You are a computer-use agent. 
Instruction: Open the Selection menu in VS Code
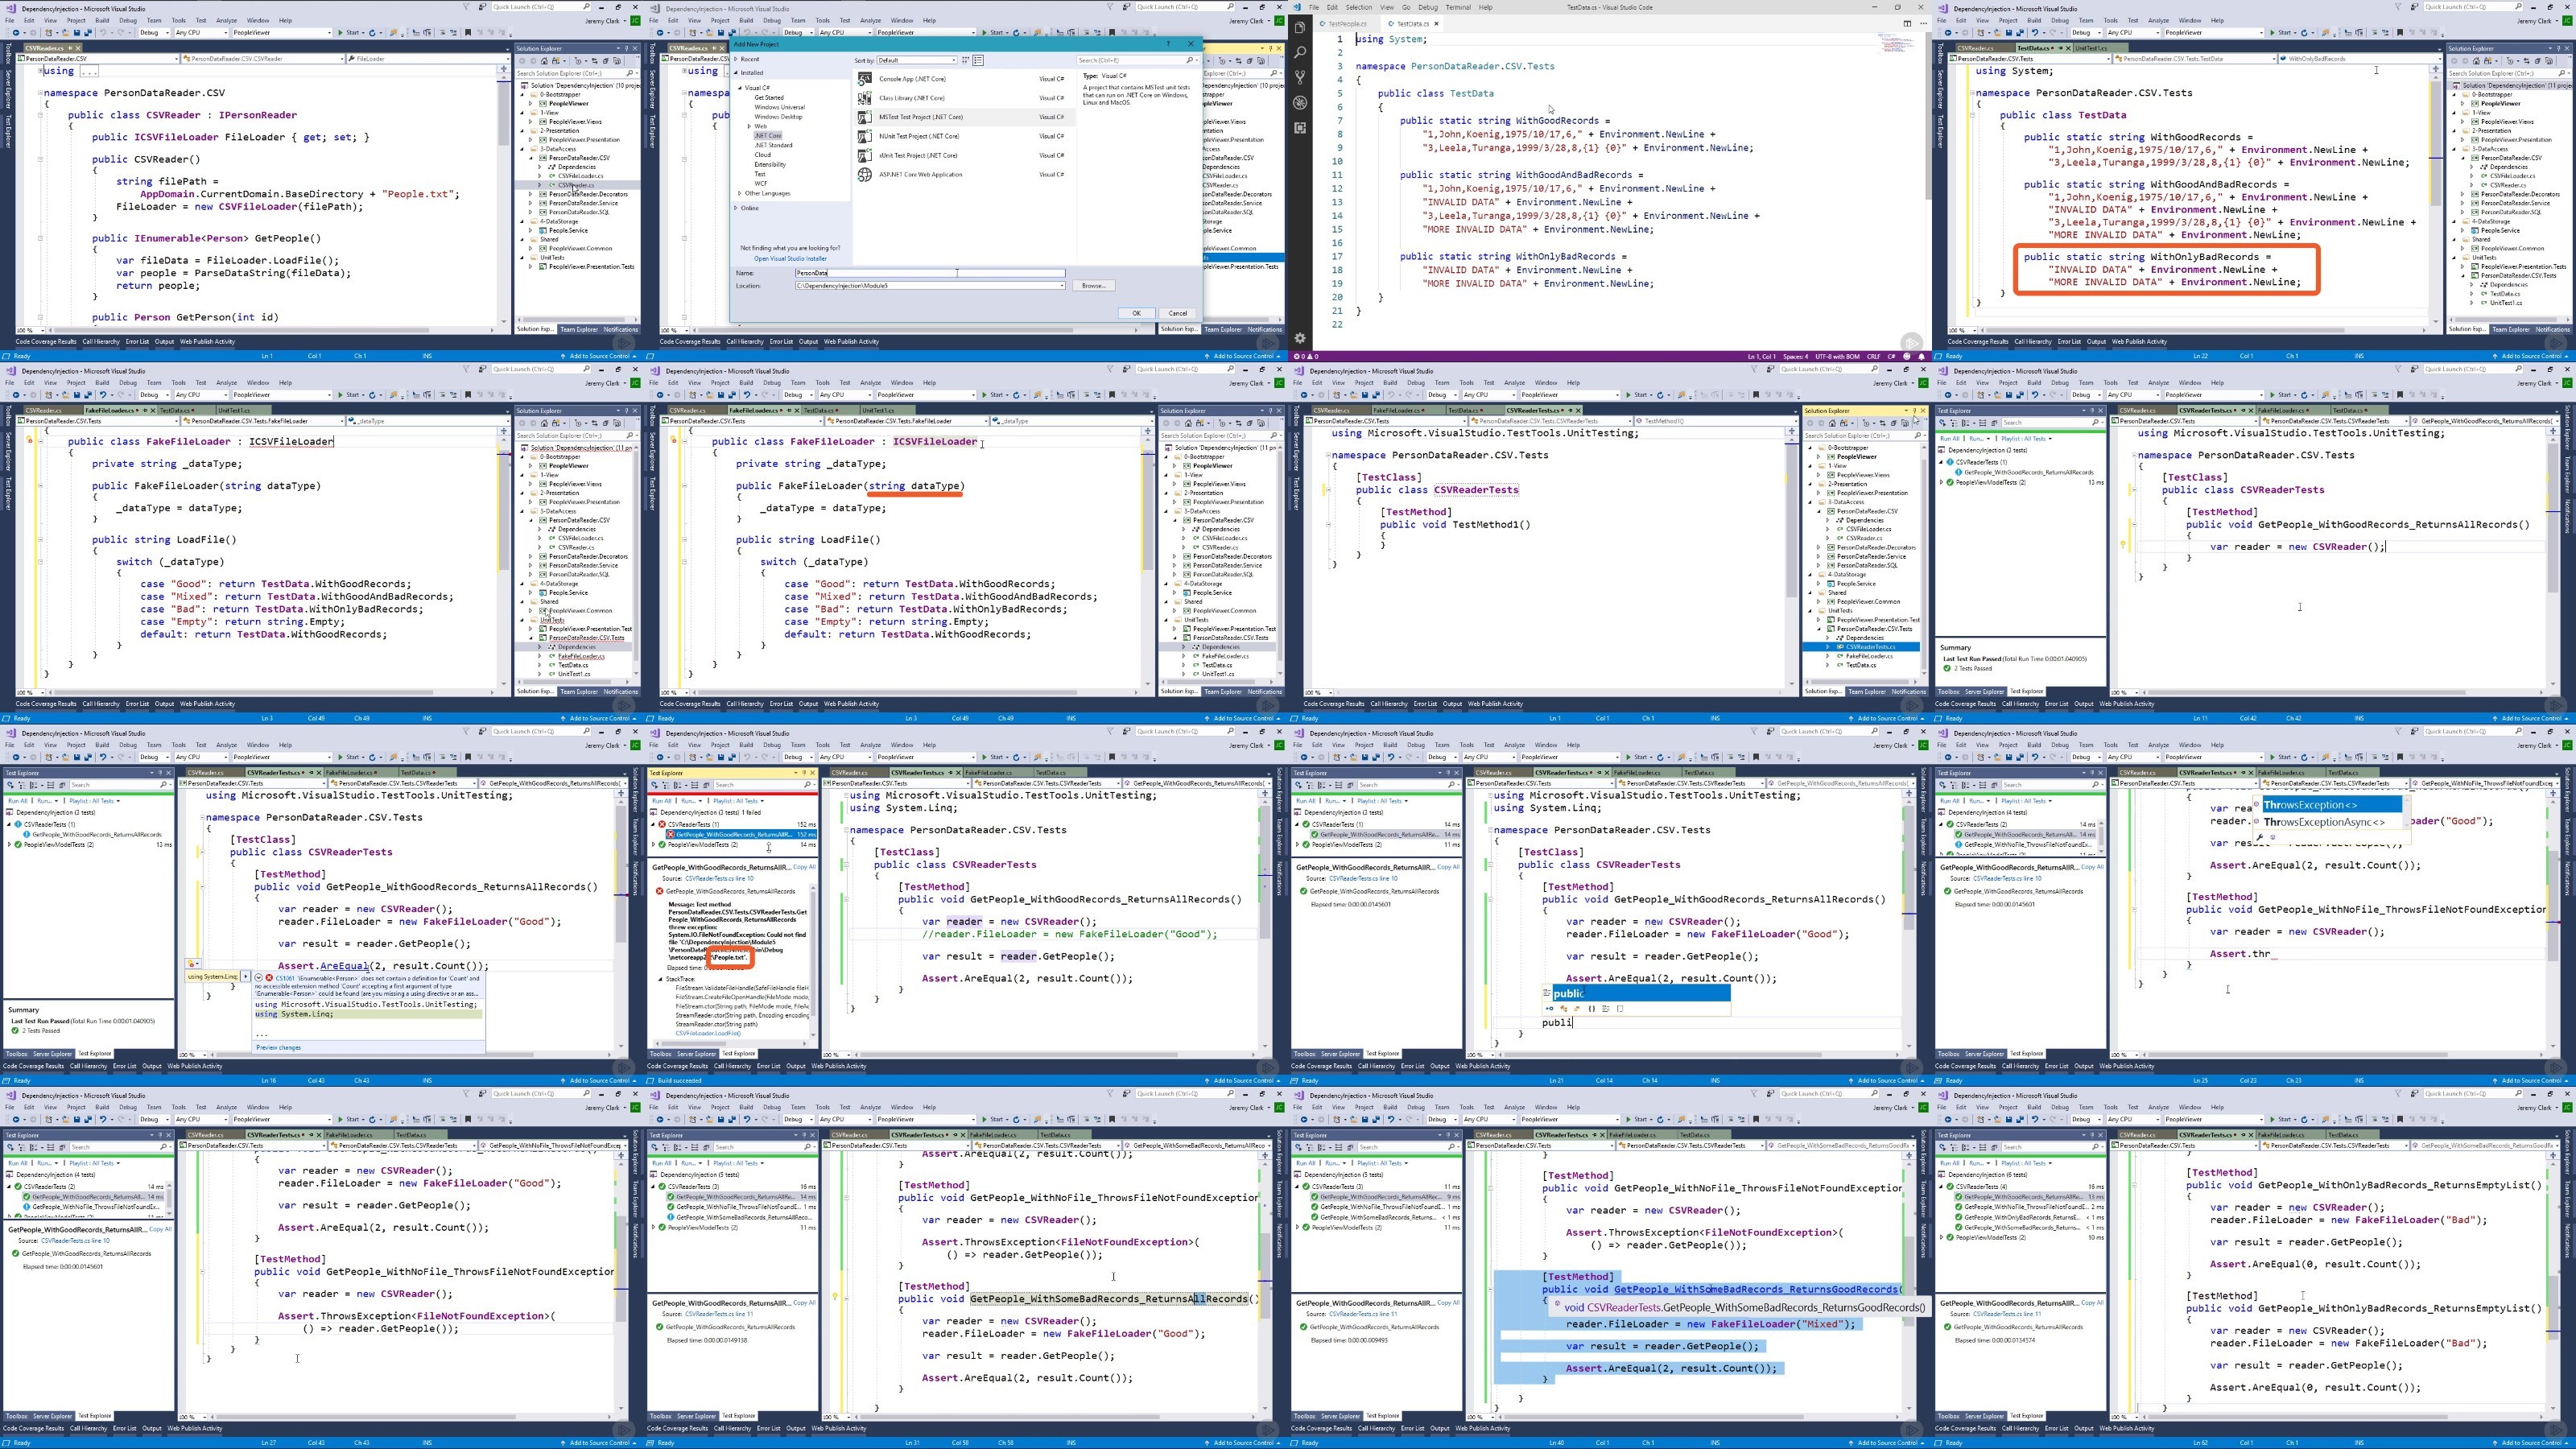(x=1359, y=7)
